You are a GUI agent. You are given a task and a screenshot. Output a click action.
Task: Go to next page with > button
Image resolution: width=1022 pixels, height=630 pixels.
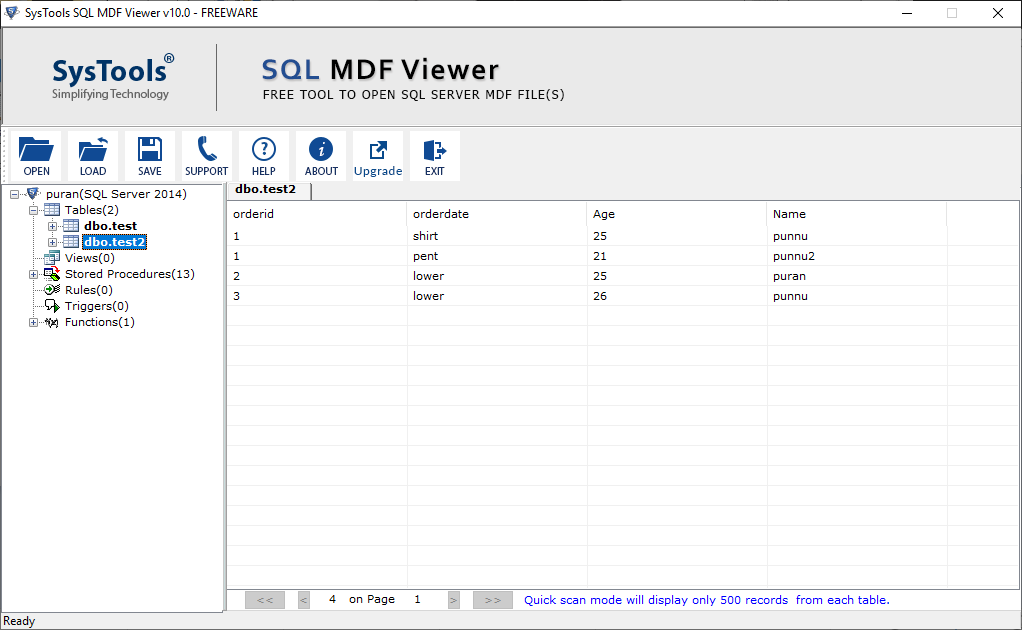[454, 600]
